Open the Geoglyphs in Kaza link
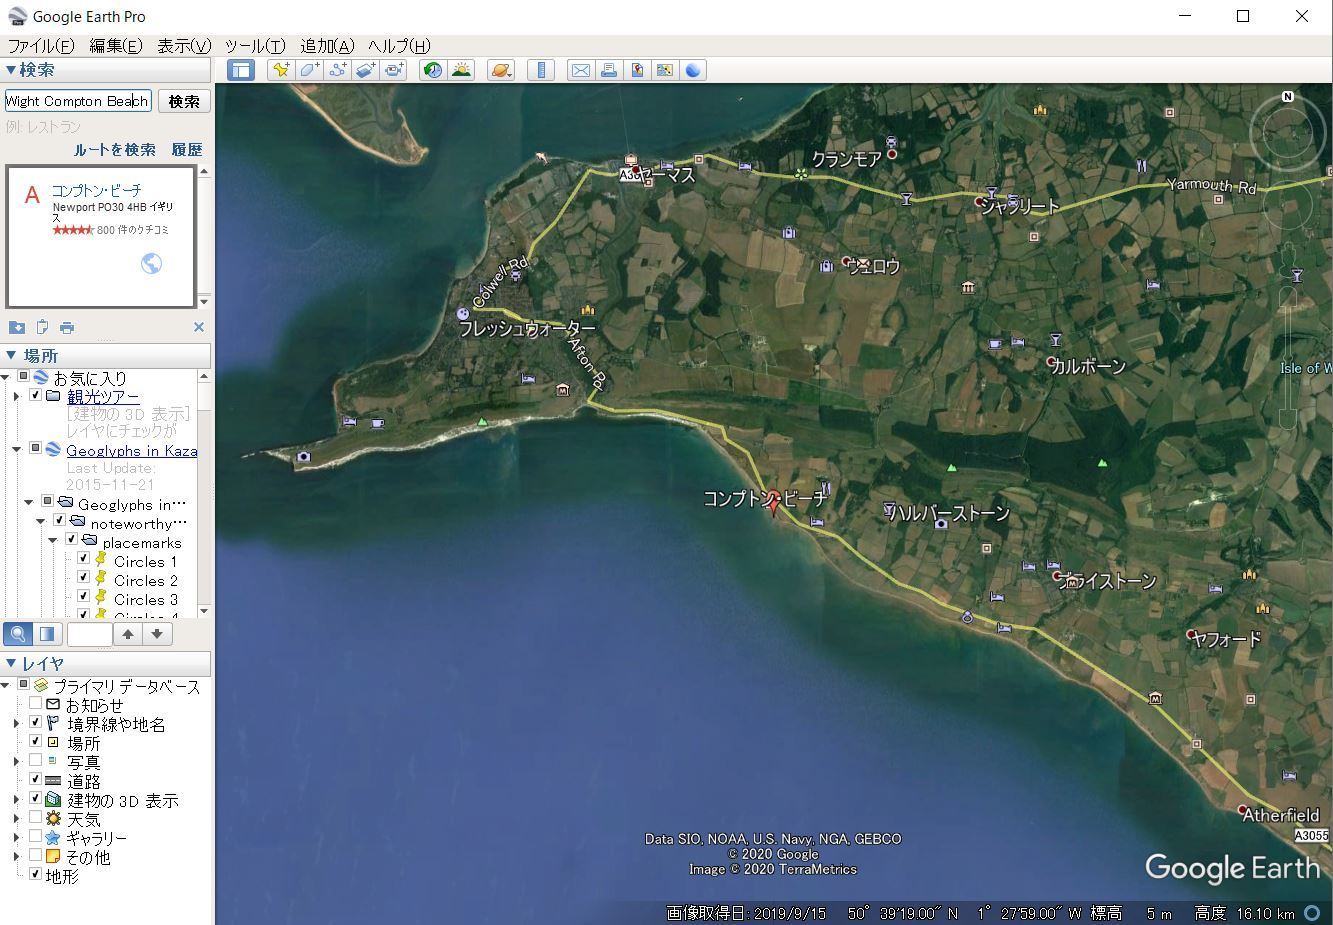Screen dimensions: 1333x925 click(x=132, y=451)
